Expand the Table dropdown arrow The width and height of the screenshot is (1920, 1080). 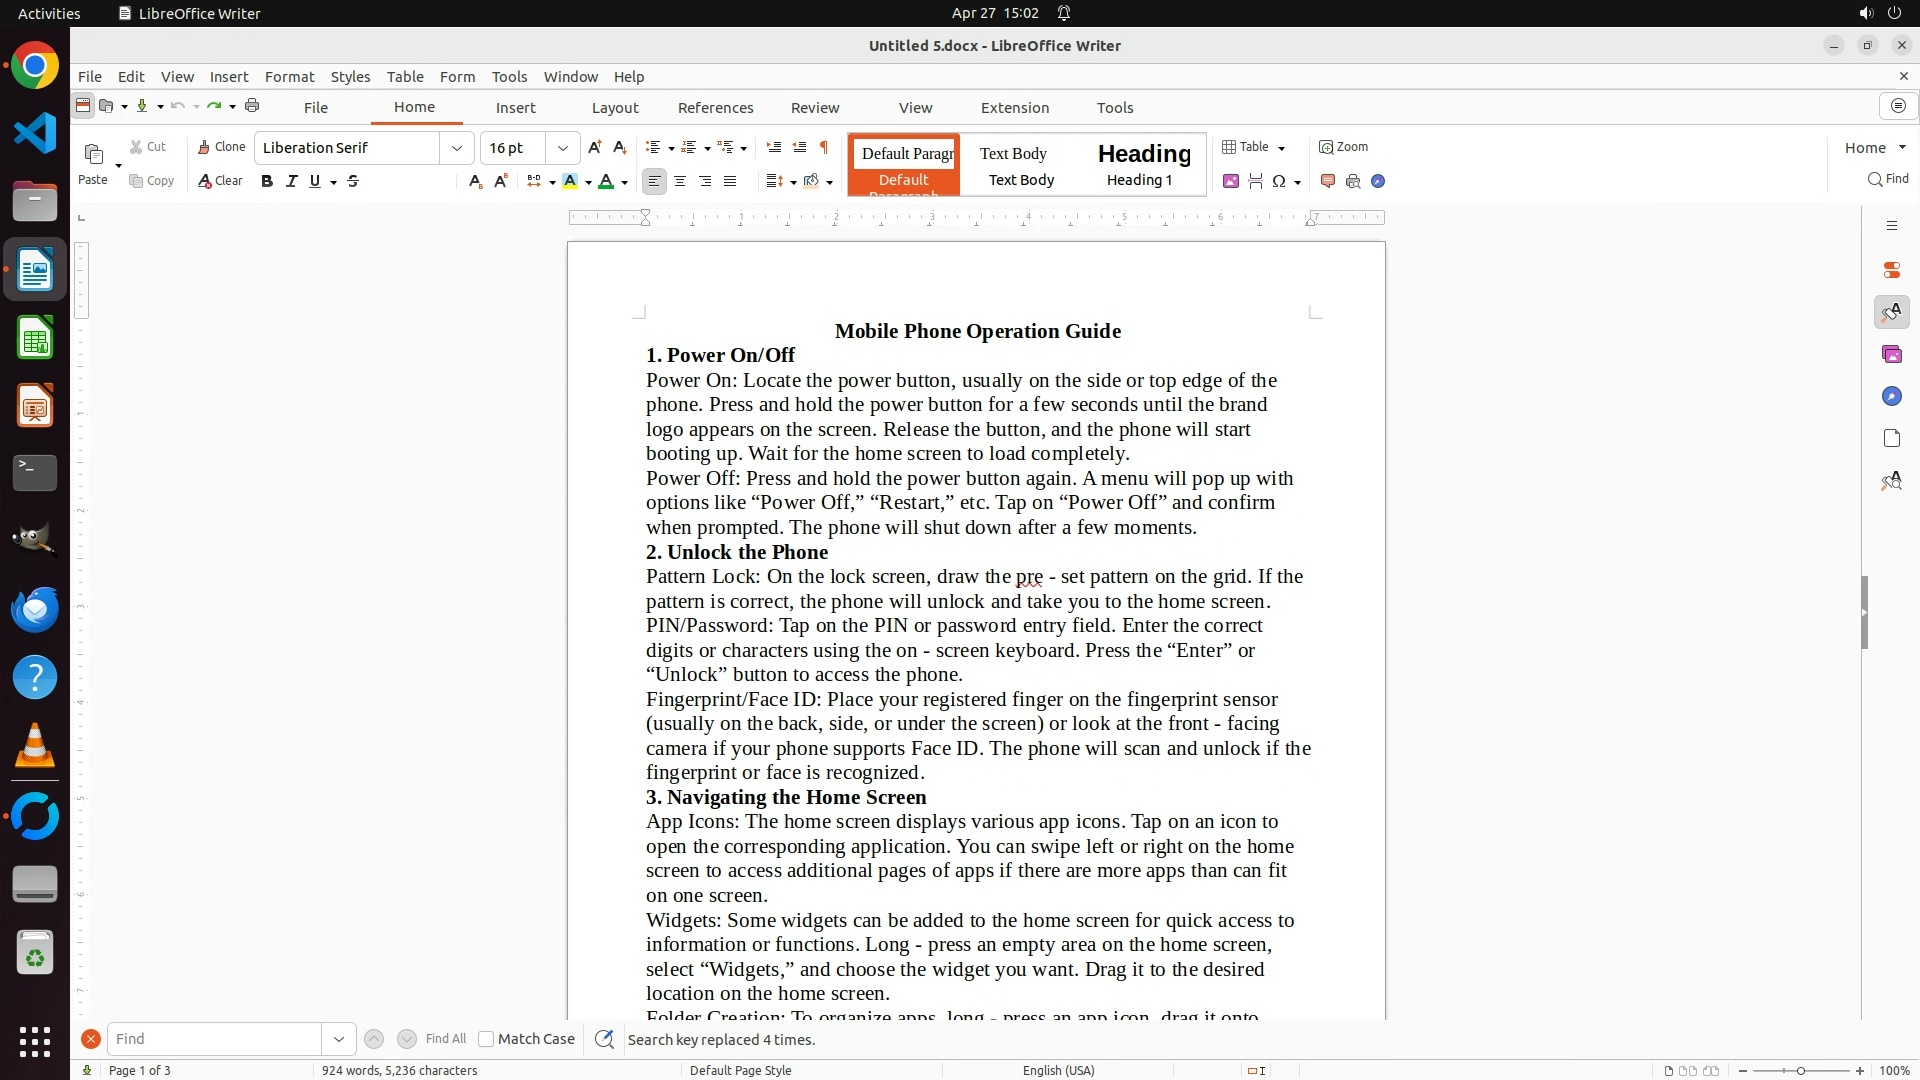(1282, 148)
